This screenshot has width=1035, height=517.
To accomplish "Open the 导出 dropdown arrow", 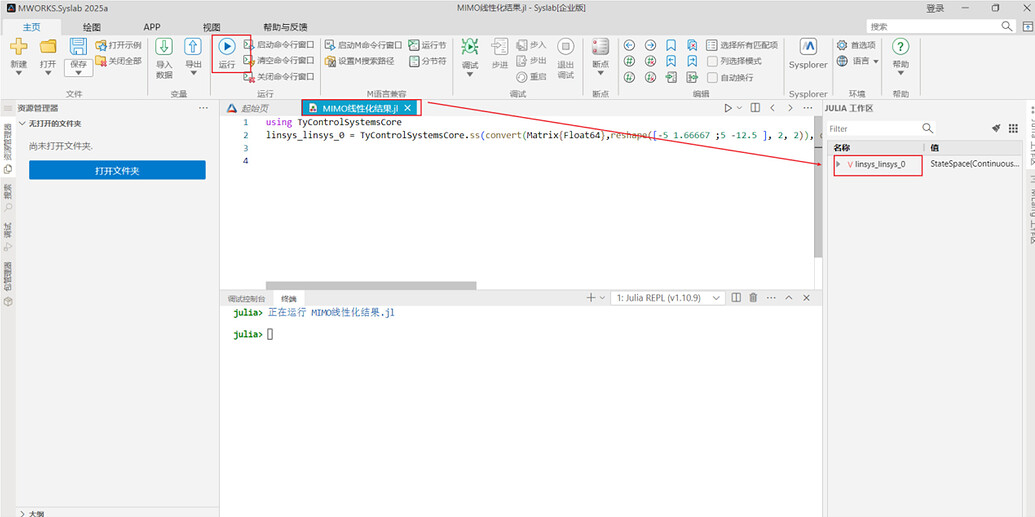I will coord(193,73).
